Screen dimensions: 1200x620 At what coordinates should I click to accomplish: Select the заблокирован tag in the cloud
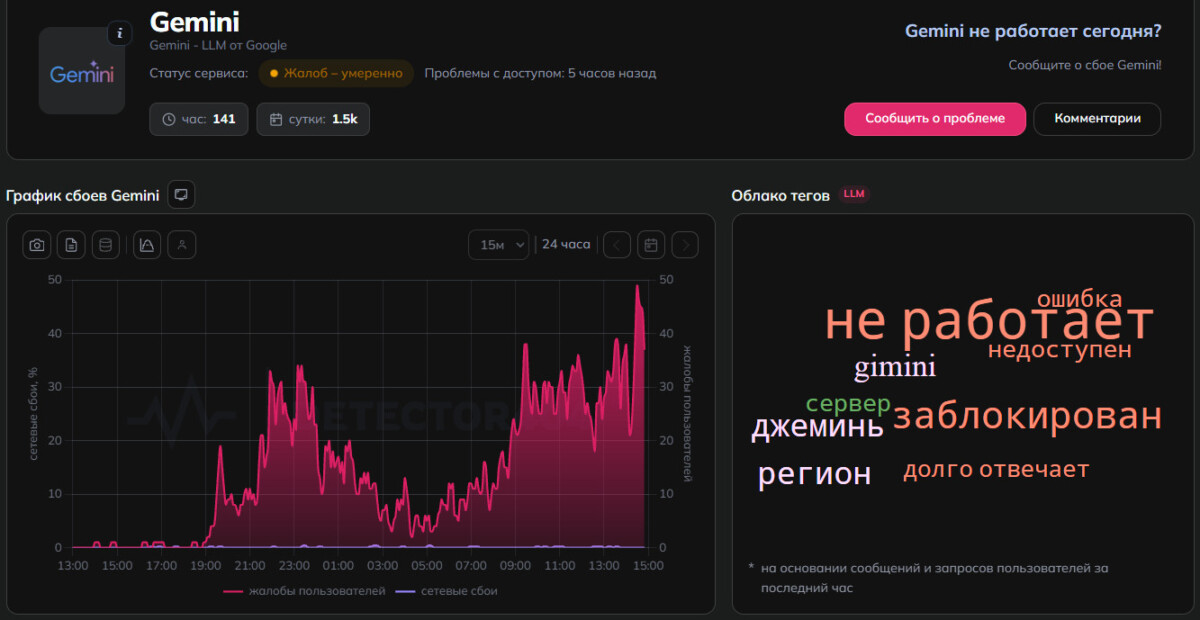coord(1028,416)
